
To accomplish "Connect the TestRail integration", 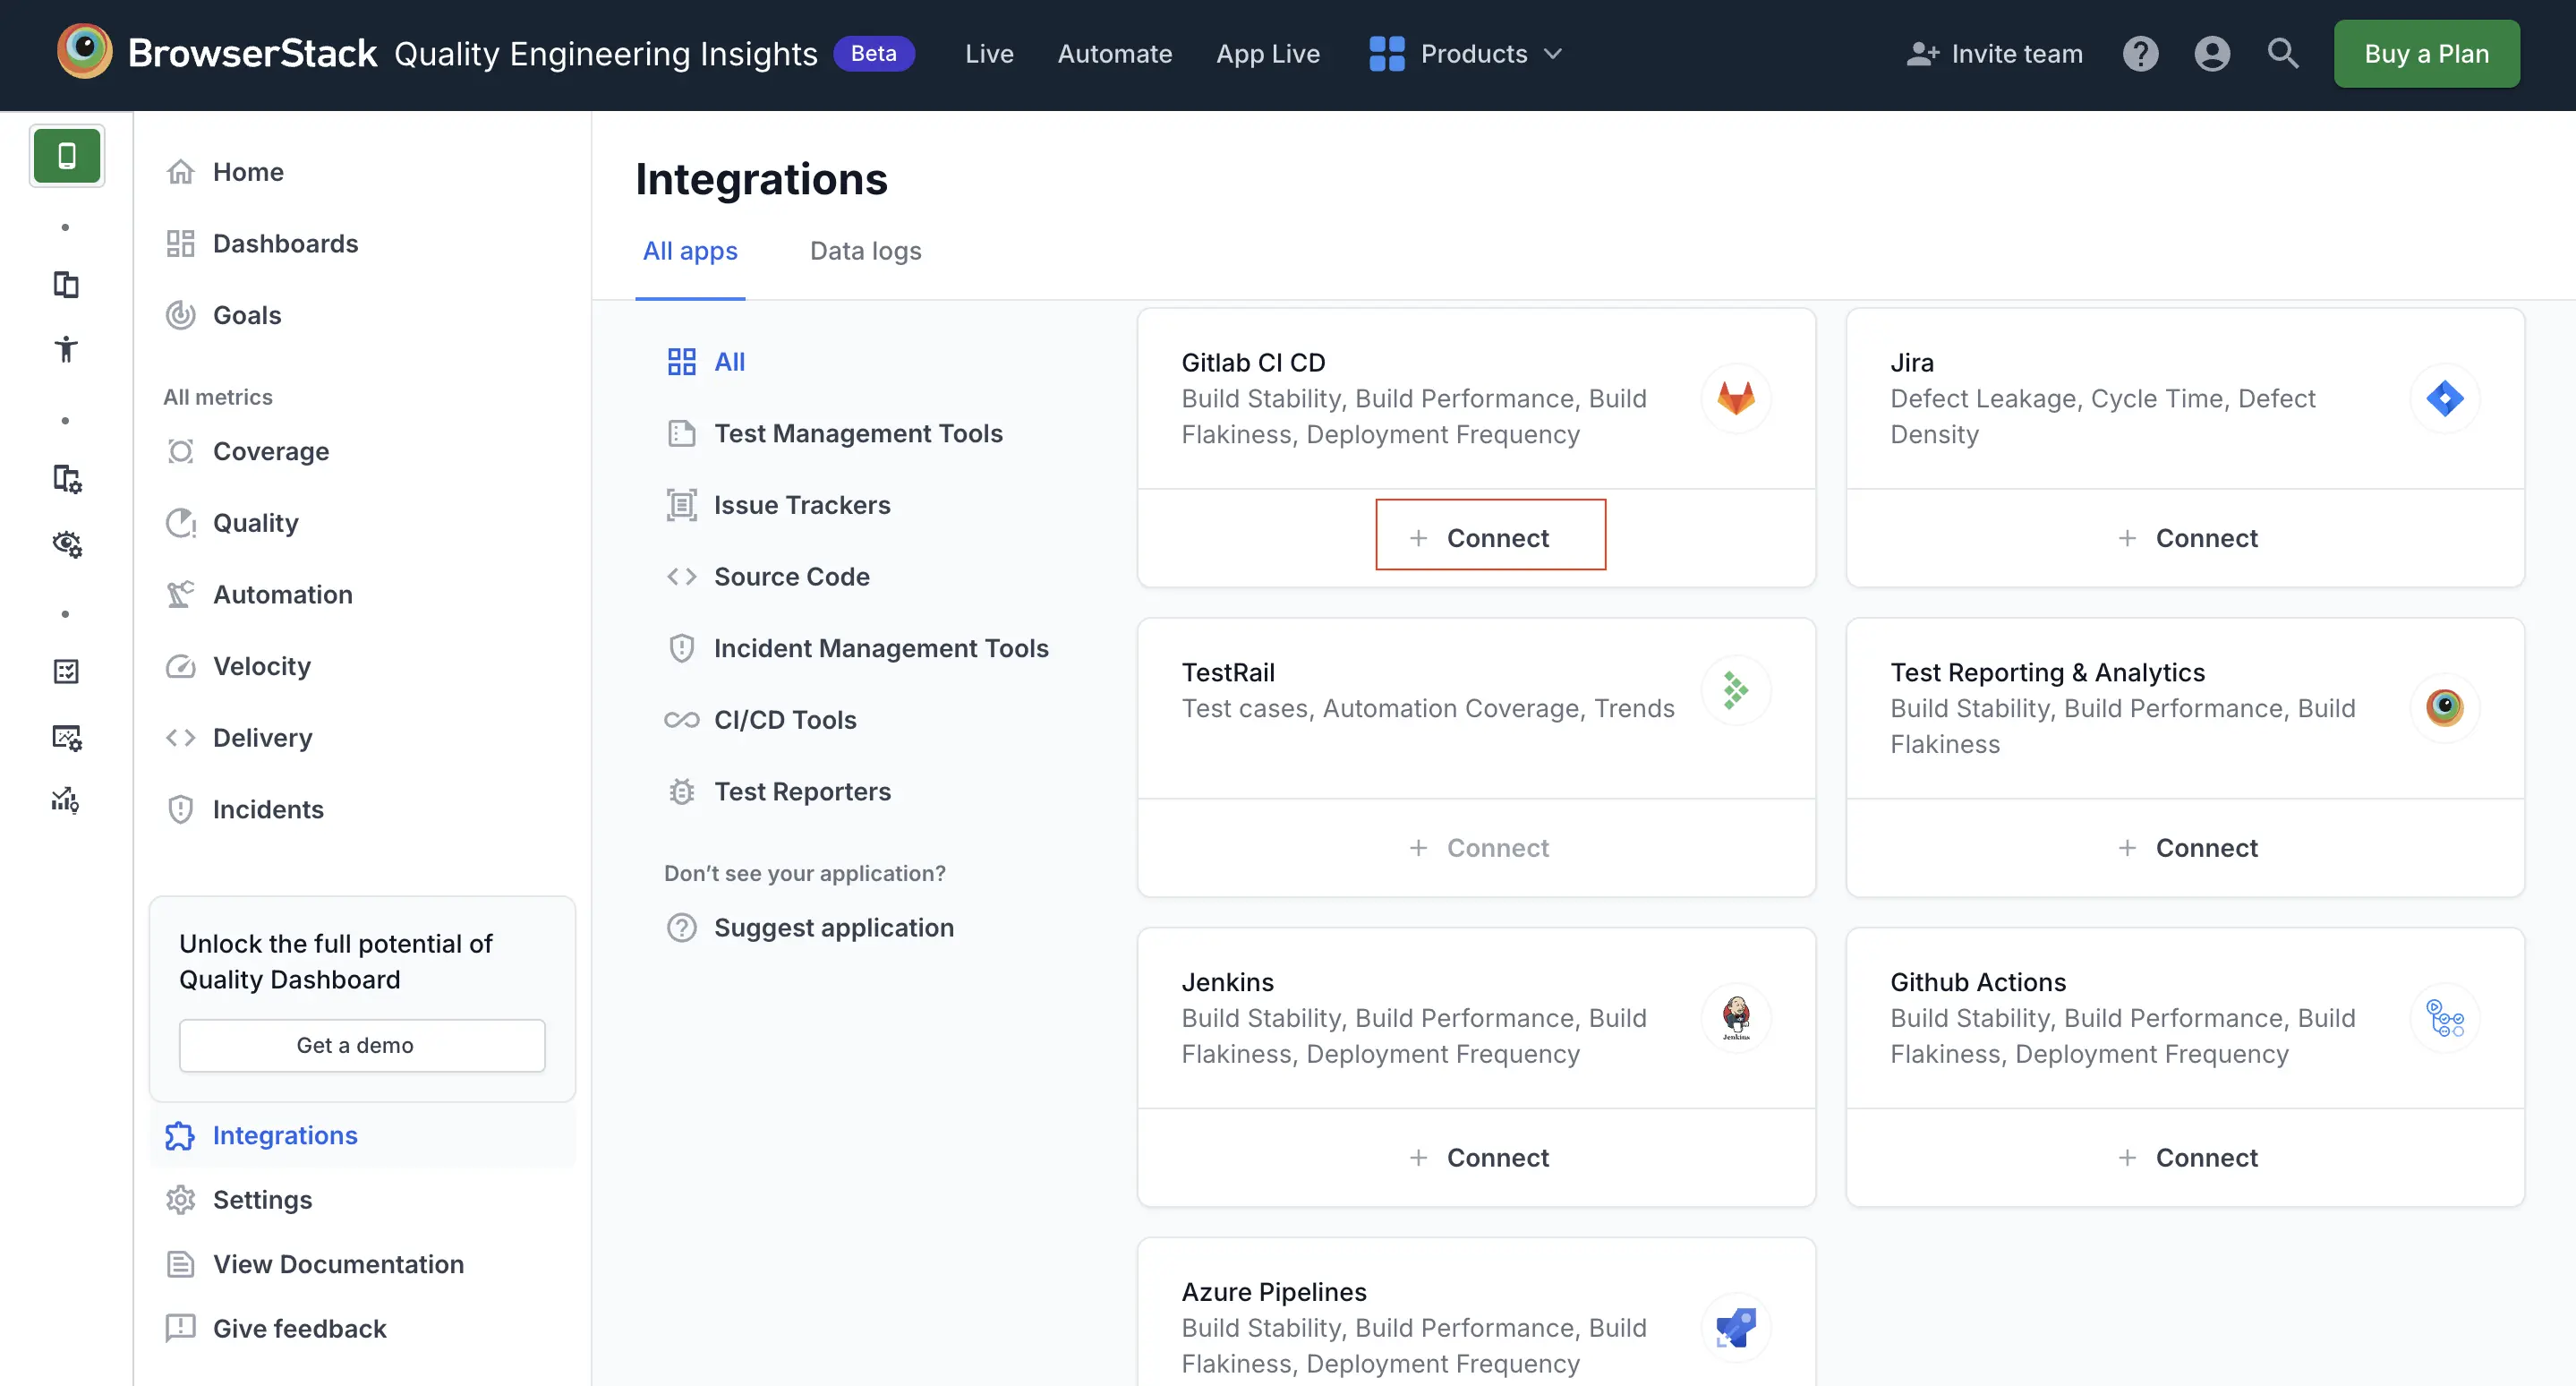I will coord(1478,849).
